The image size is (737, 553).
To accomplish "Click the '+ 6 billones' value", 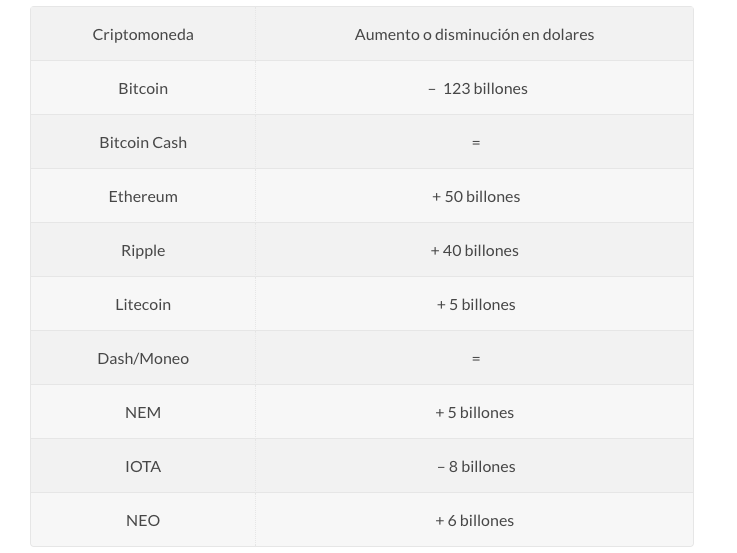I will (474, 521).
